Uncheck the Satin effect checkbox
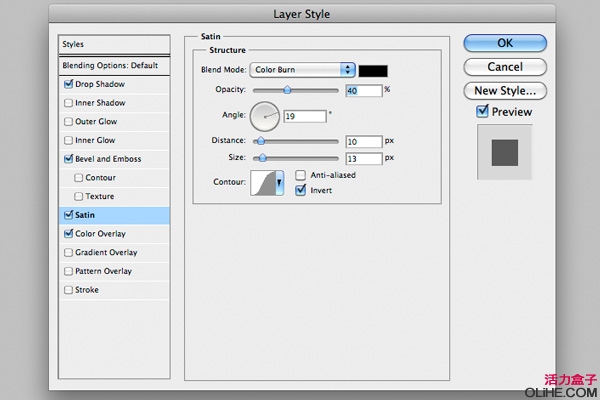 (x=68, y=215)
